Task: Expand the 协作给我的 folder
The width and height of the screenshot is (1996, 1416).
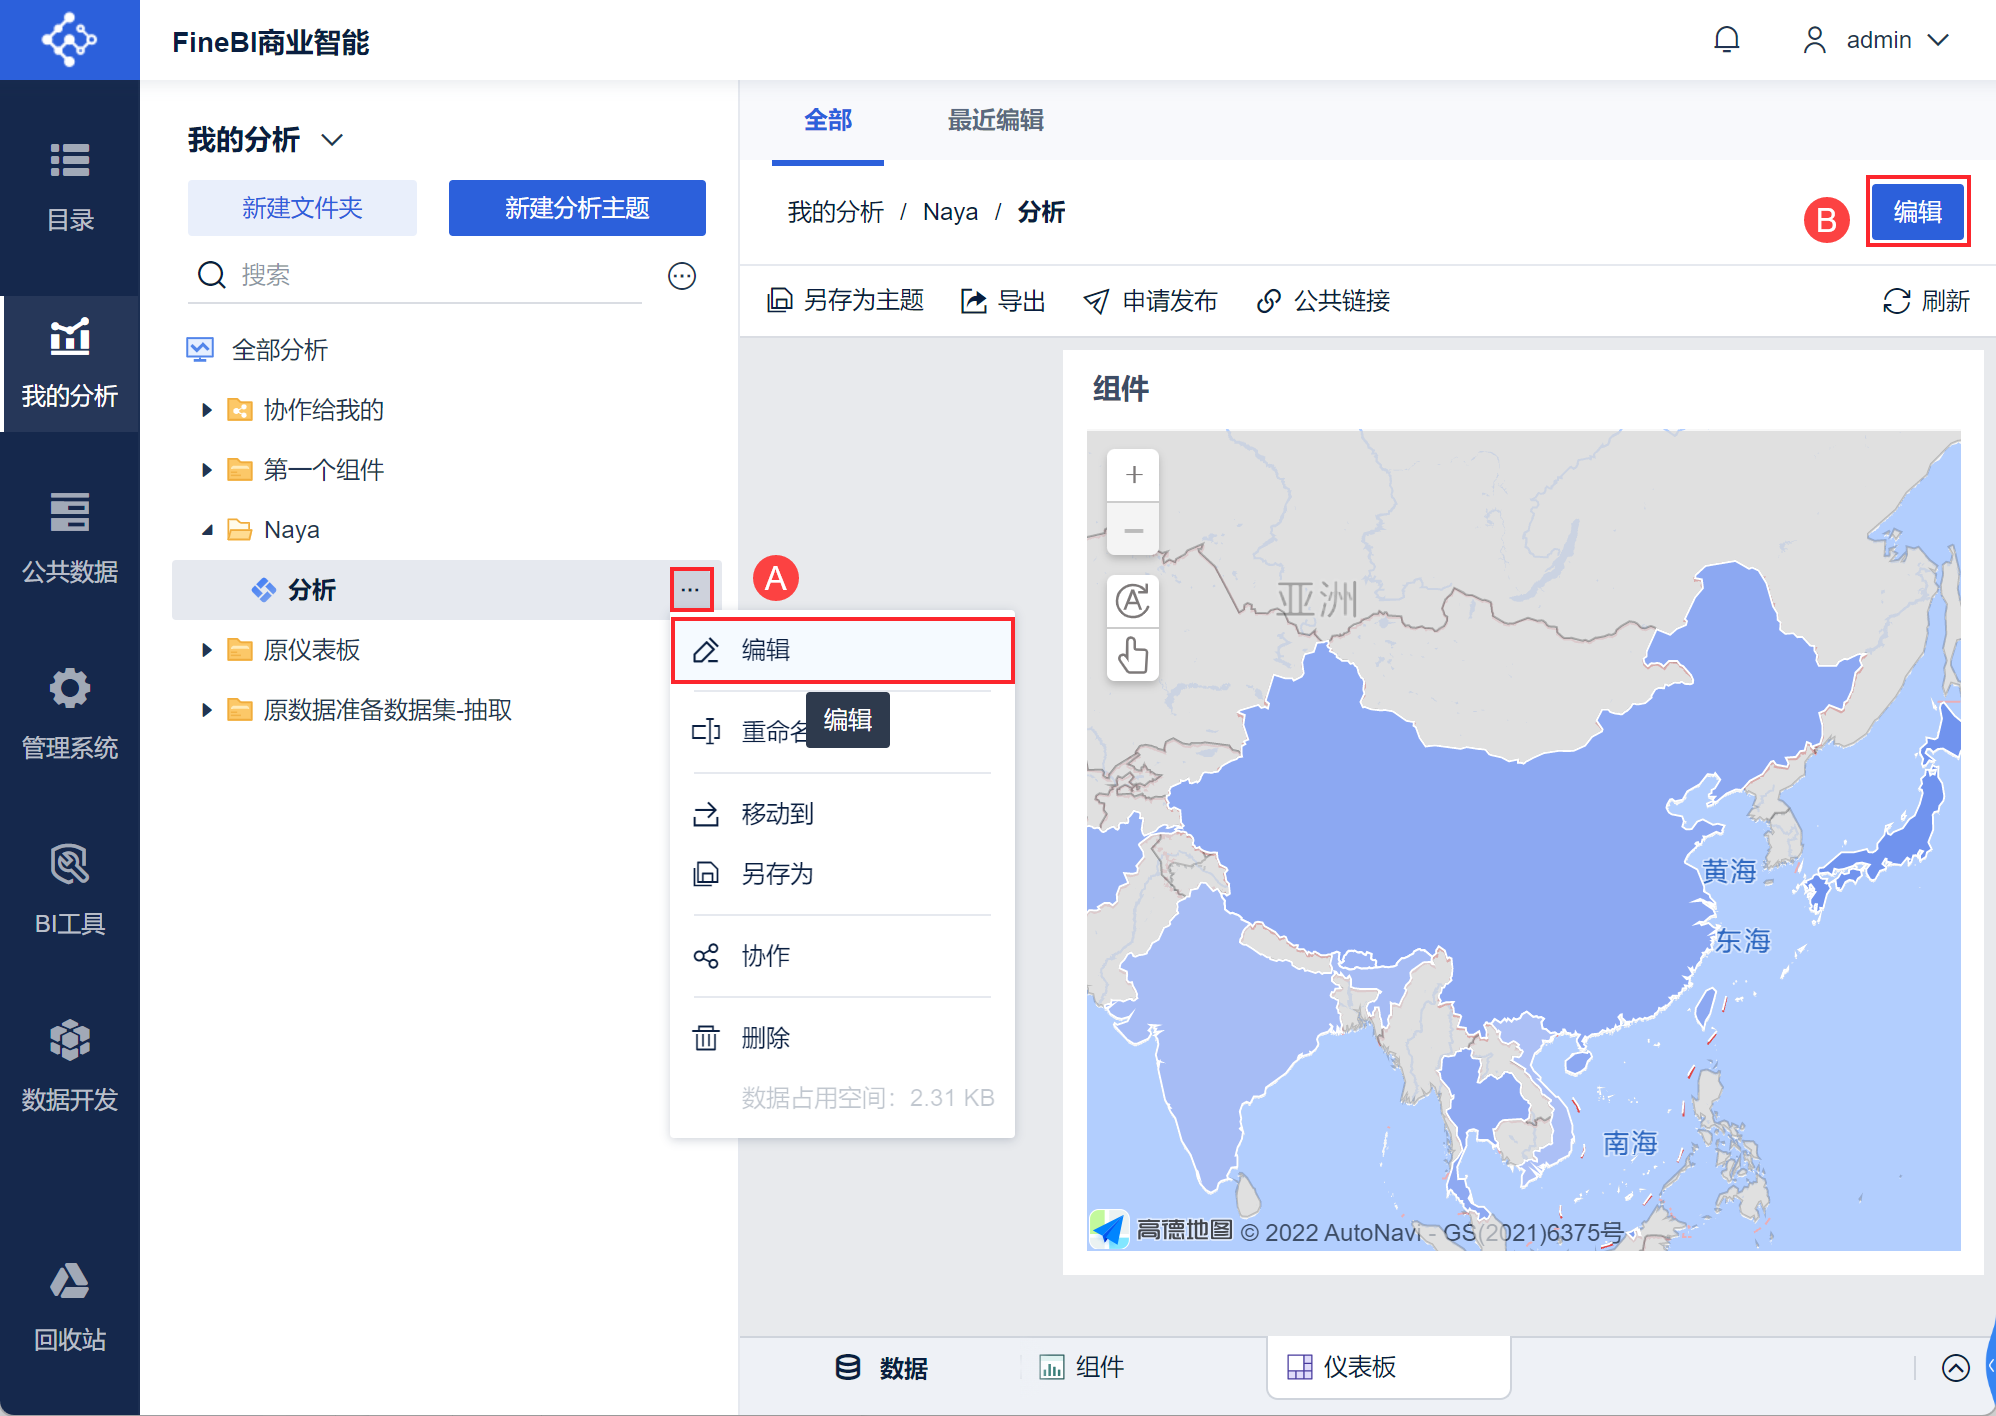Action: tap(207, 410)
